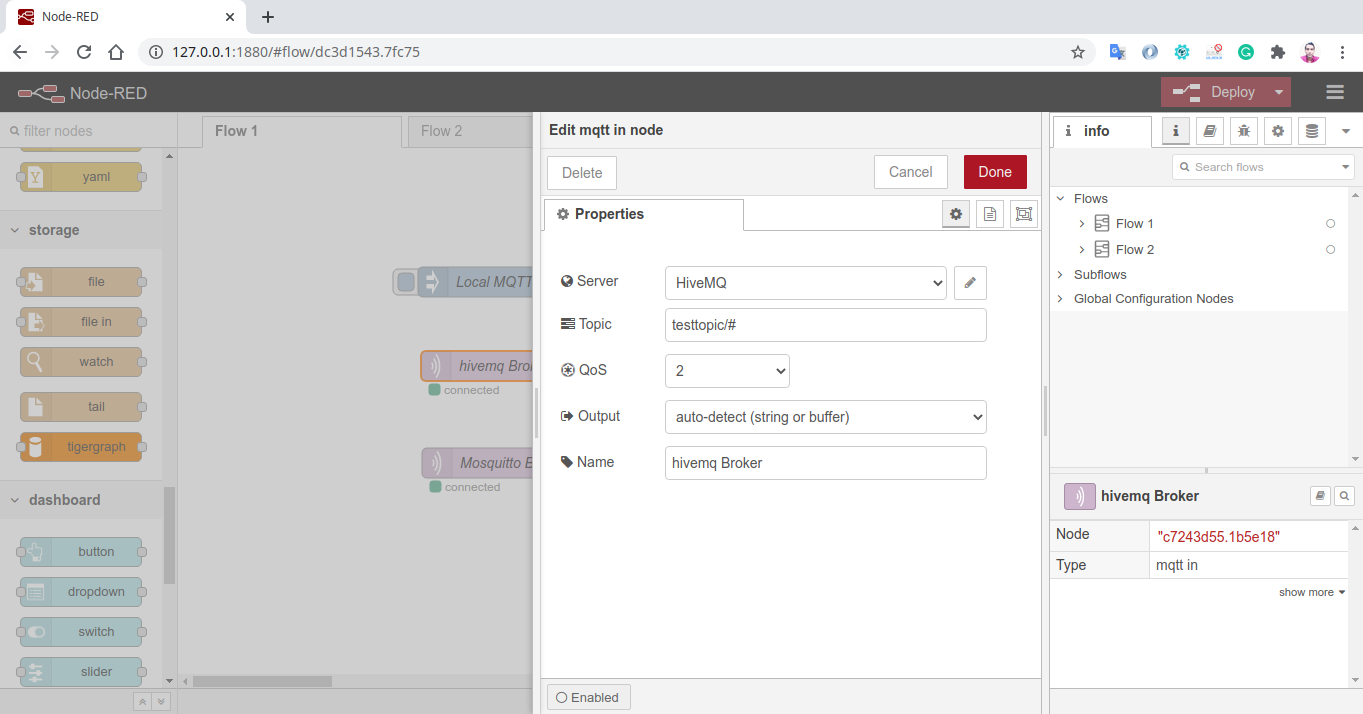Open the configuration nodes gear sidebar tab
This screenshot has height=714, width=1363.
[1278, 131]
